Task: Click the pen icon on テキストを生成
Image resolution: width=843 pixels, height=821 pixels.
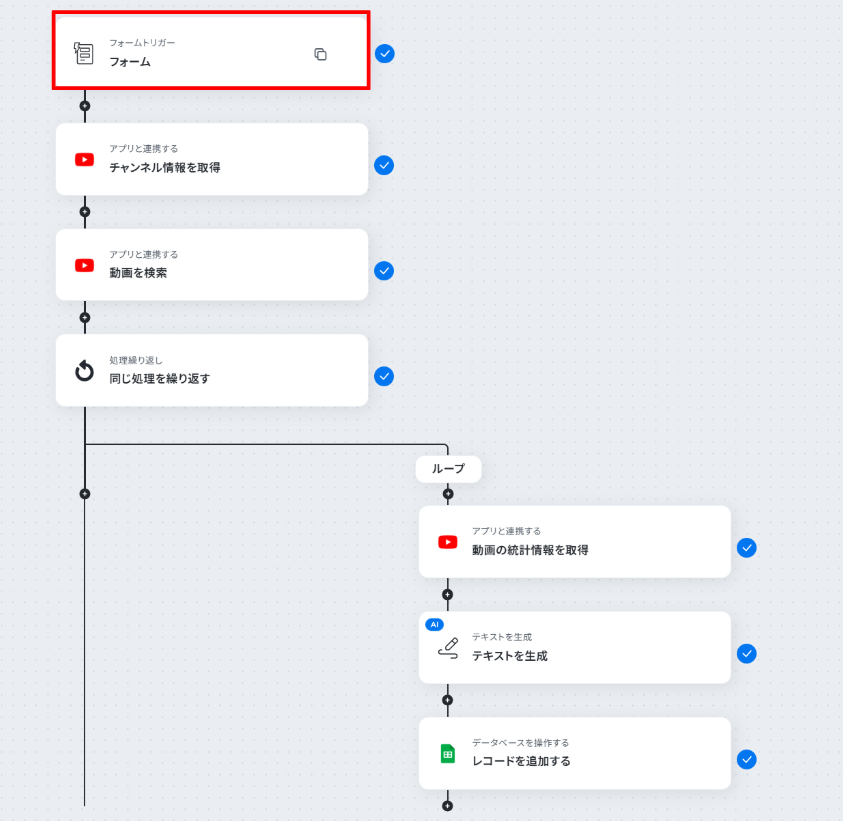Action: pos(448,648)
